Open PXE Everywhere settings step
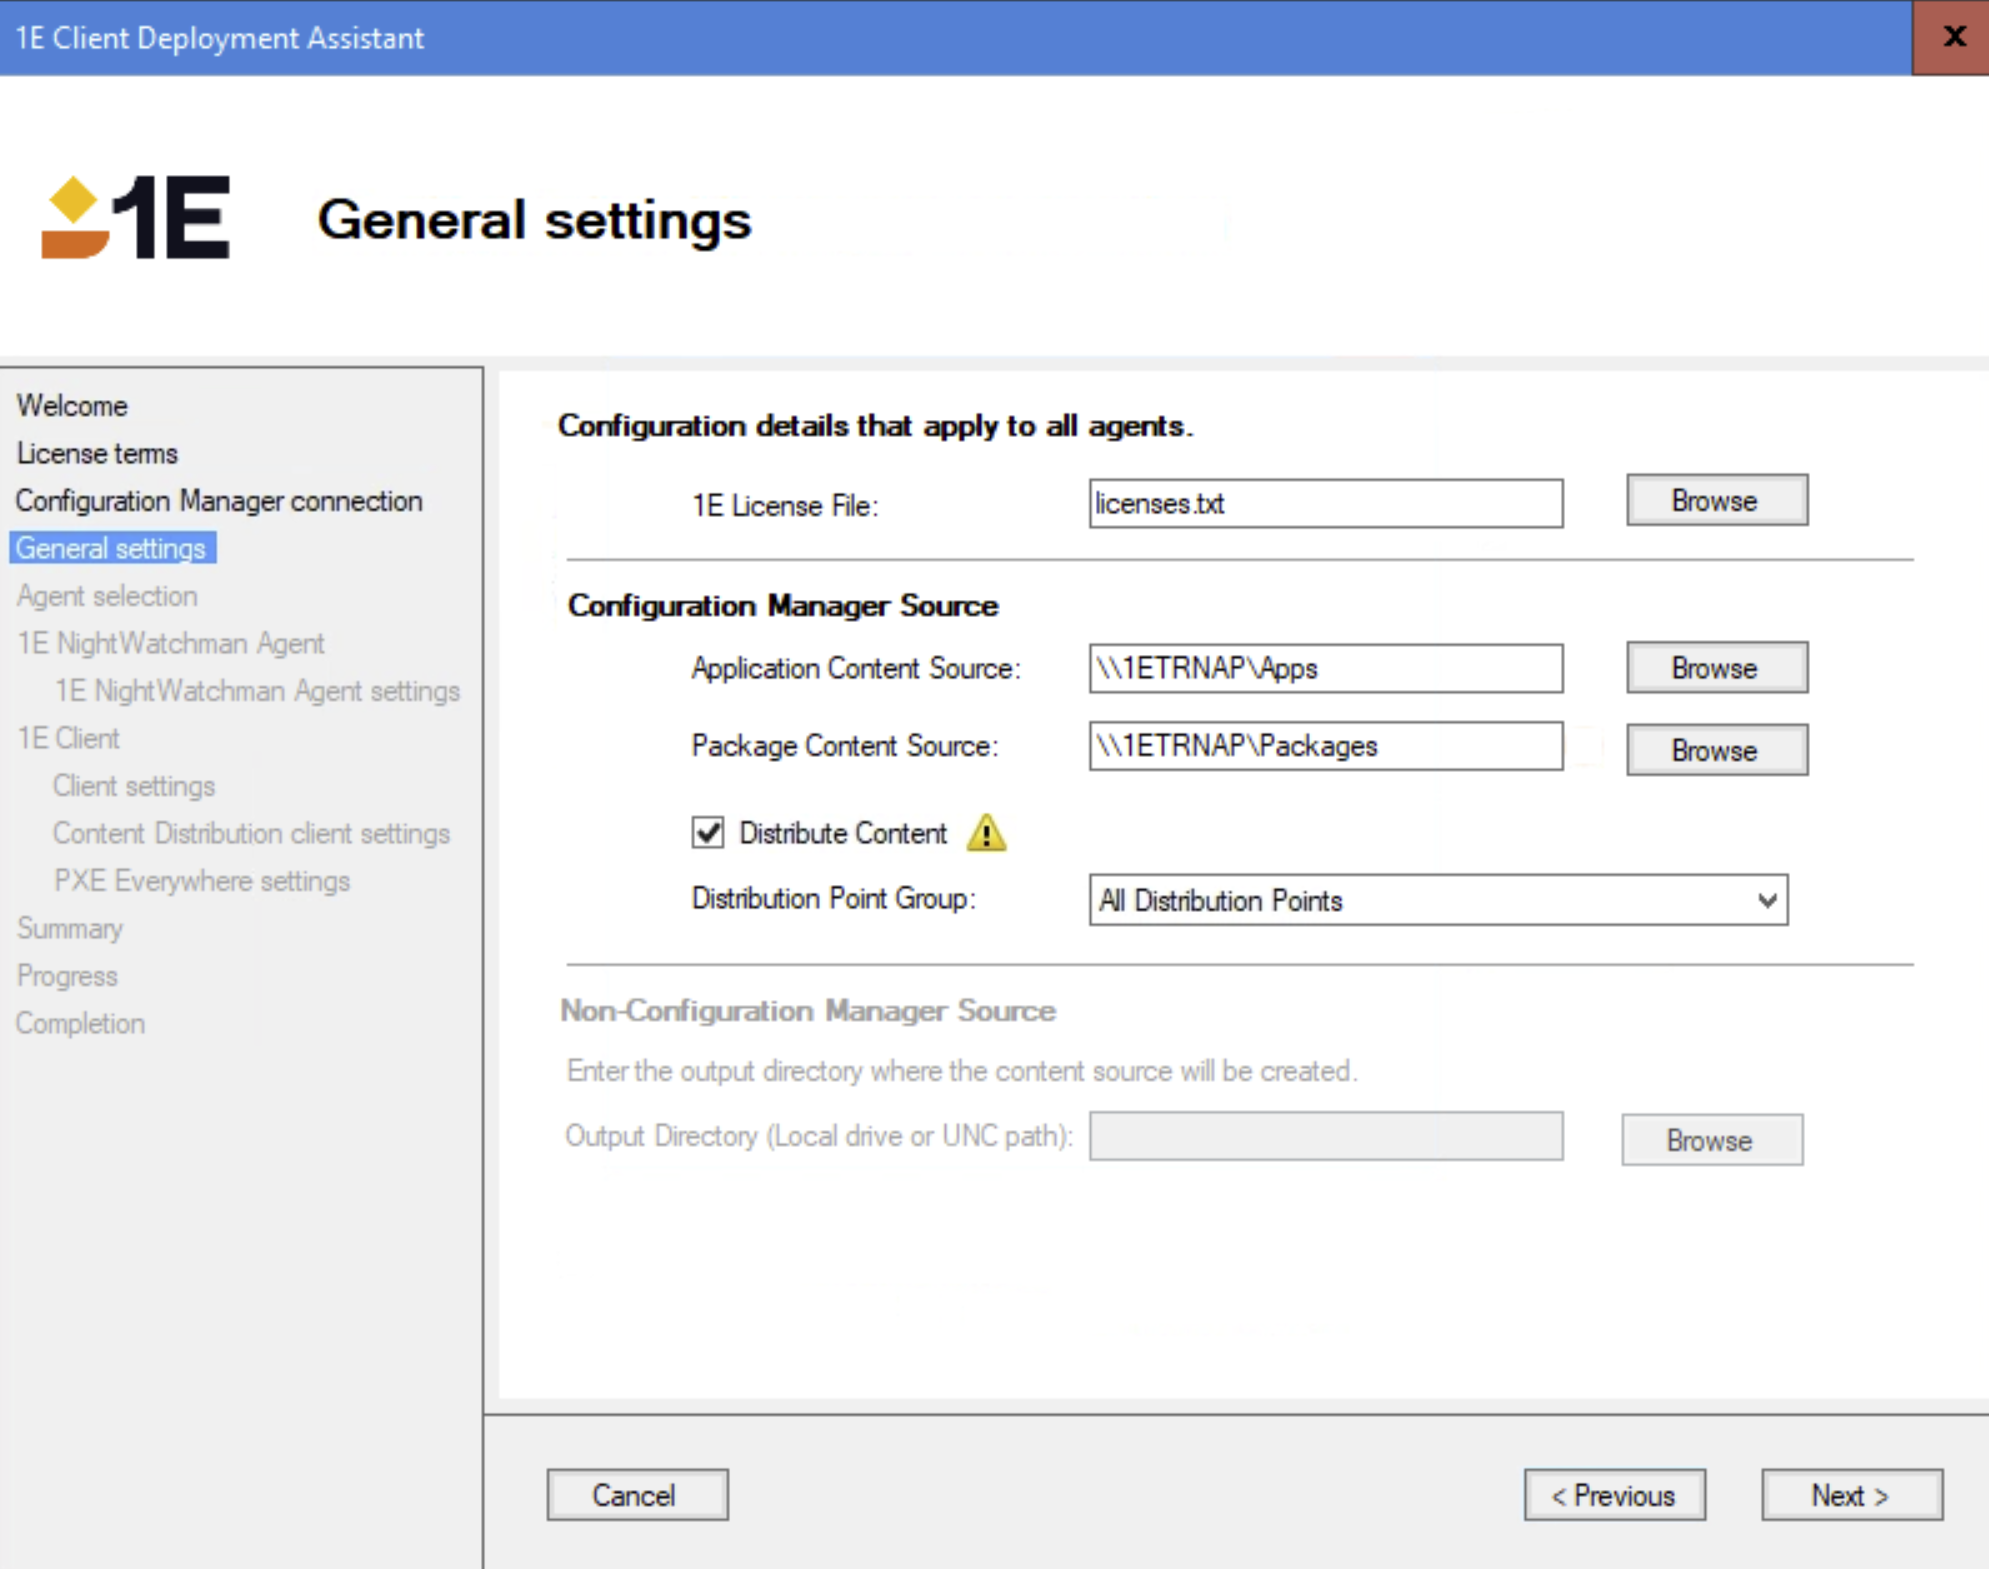Screen dimensions: 1989x1569 (x=202, y=881)
